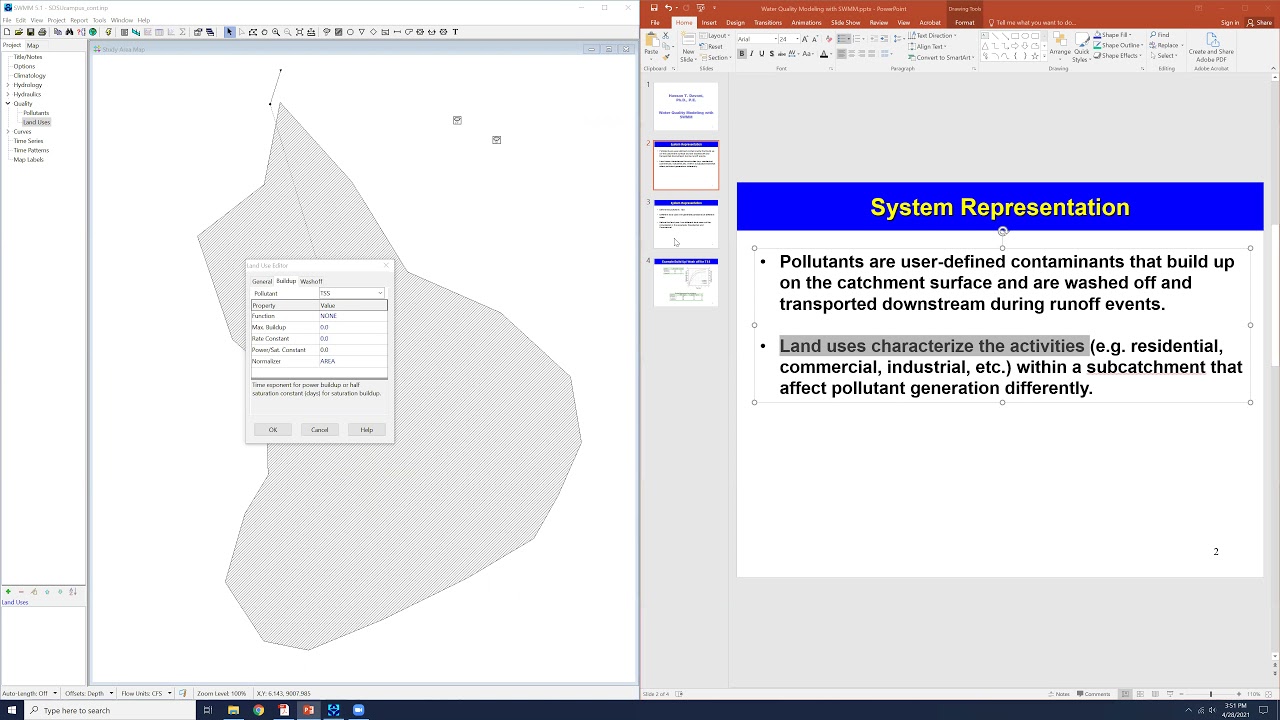The width and height of the screenshot is (1280, 720).
Task: Open a project file in SWMM toolbar
Action: click(x=18, y=32)
